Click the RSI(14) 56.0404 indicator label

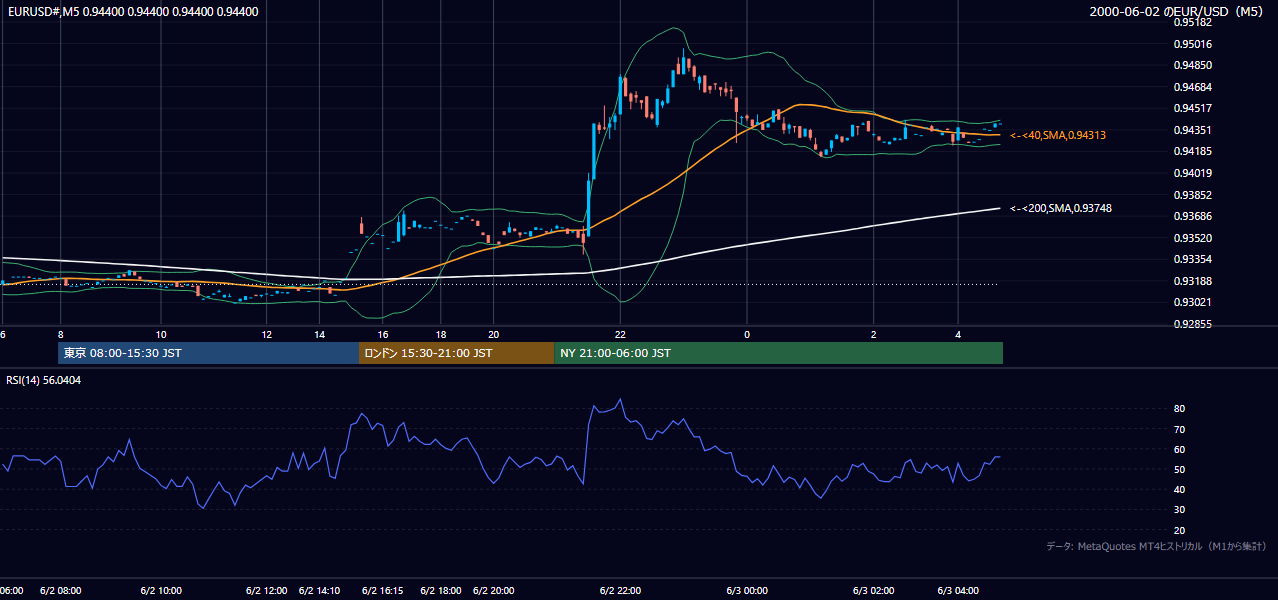click(x=43, y=380)
